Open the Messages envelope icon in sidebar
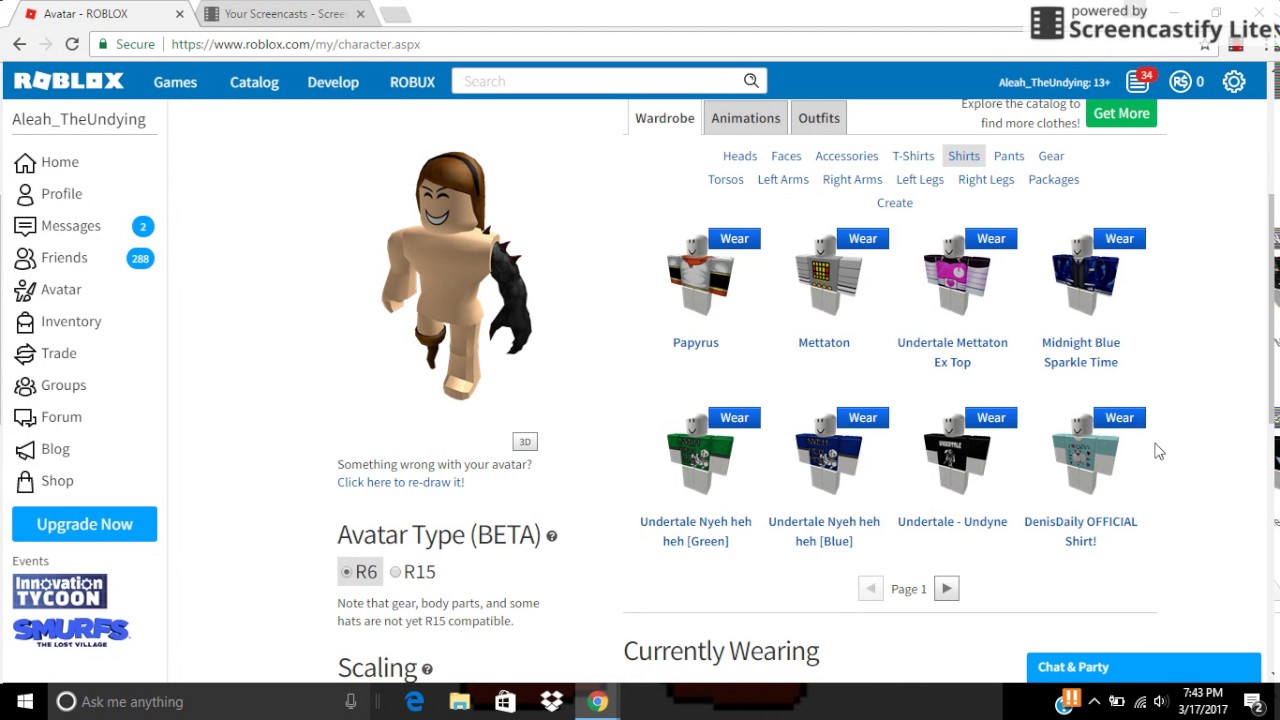Image resolution: width=1280 pixels, height=720 pixels. tap(25, 226)
